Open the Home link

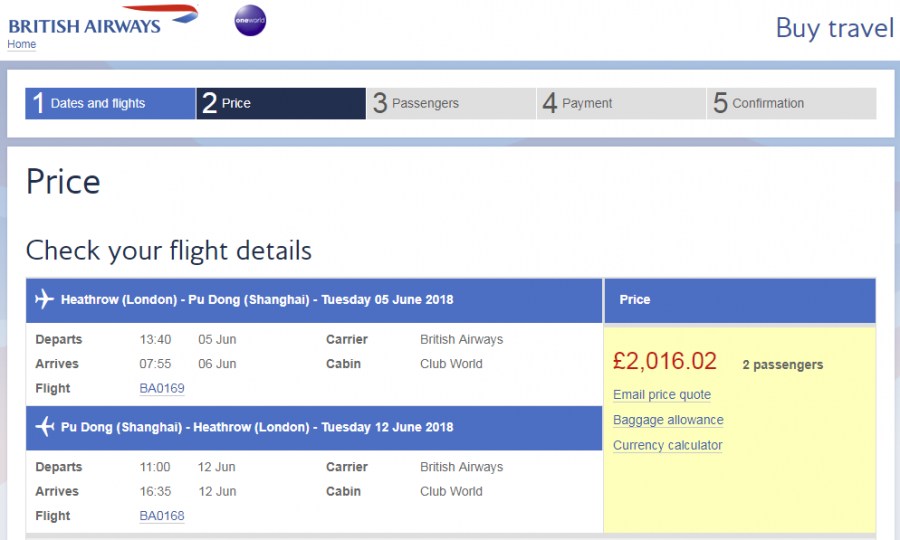pyautogui.click(x=22, y=45)
